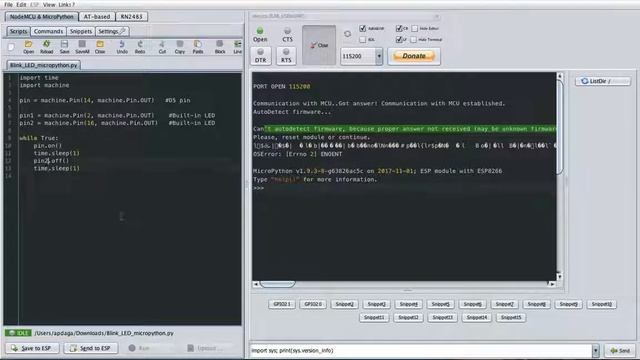Switch to the Snippets tab
The height and width of the screenshot is (360, 640).
click(80, 31)
